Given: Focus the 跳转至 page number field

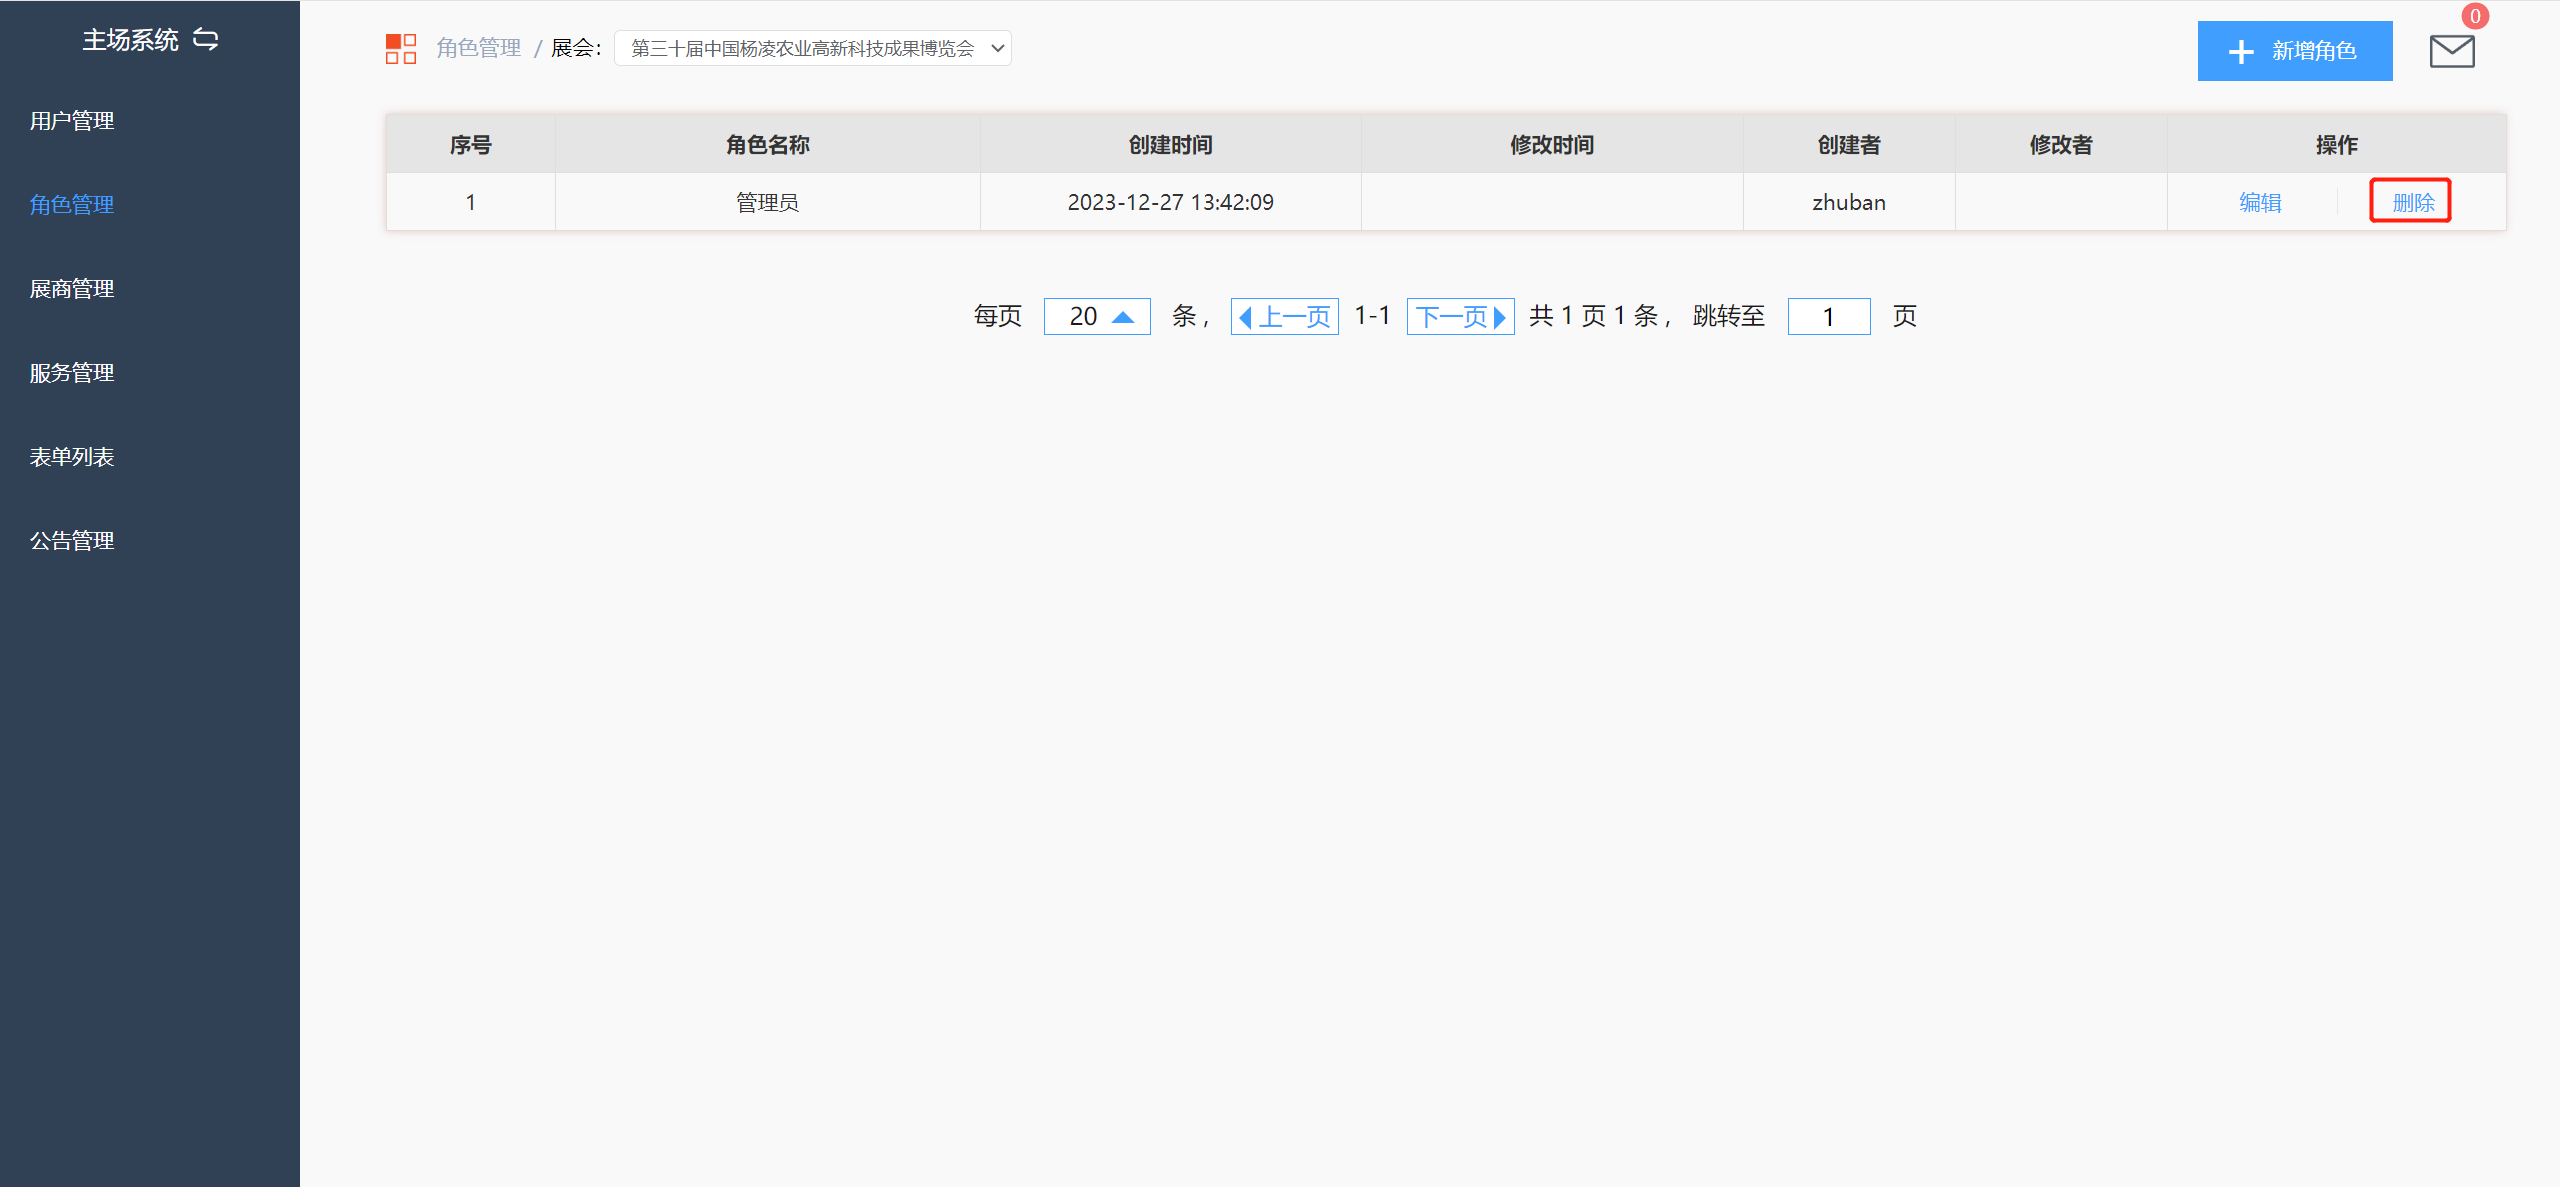Looking at the screenshot, I should [x=1829, y=316].
